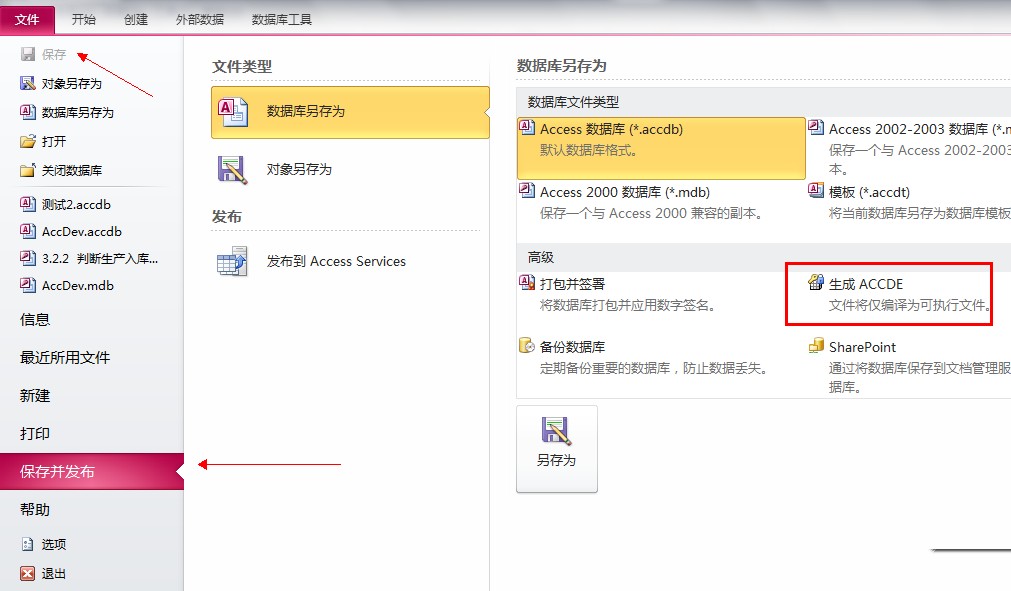Select 生成 ACCDE option text

[866, 284]
